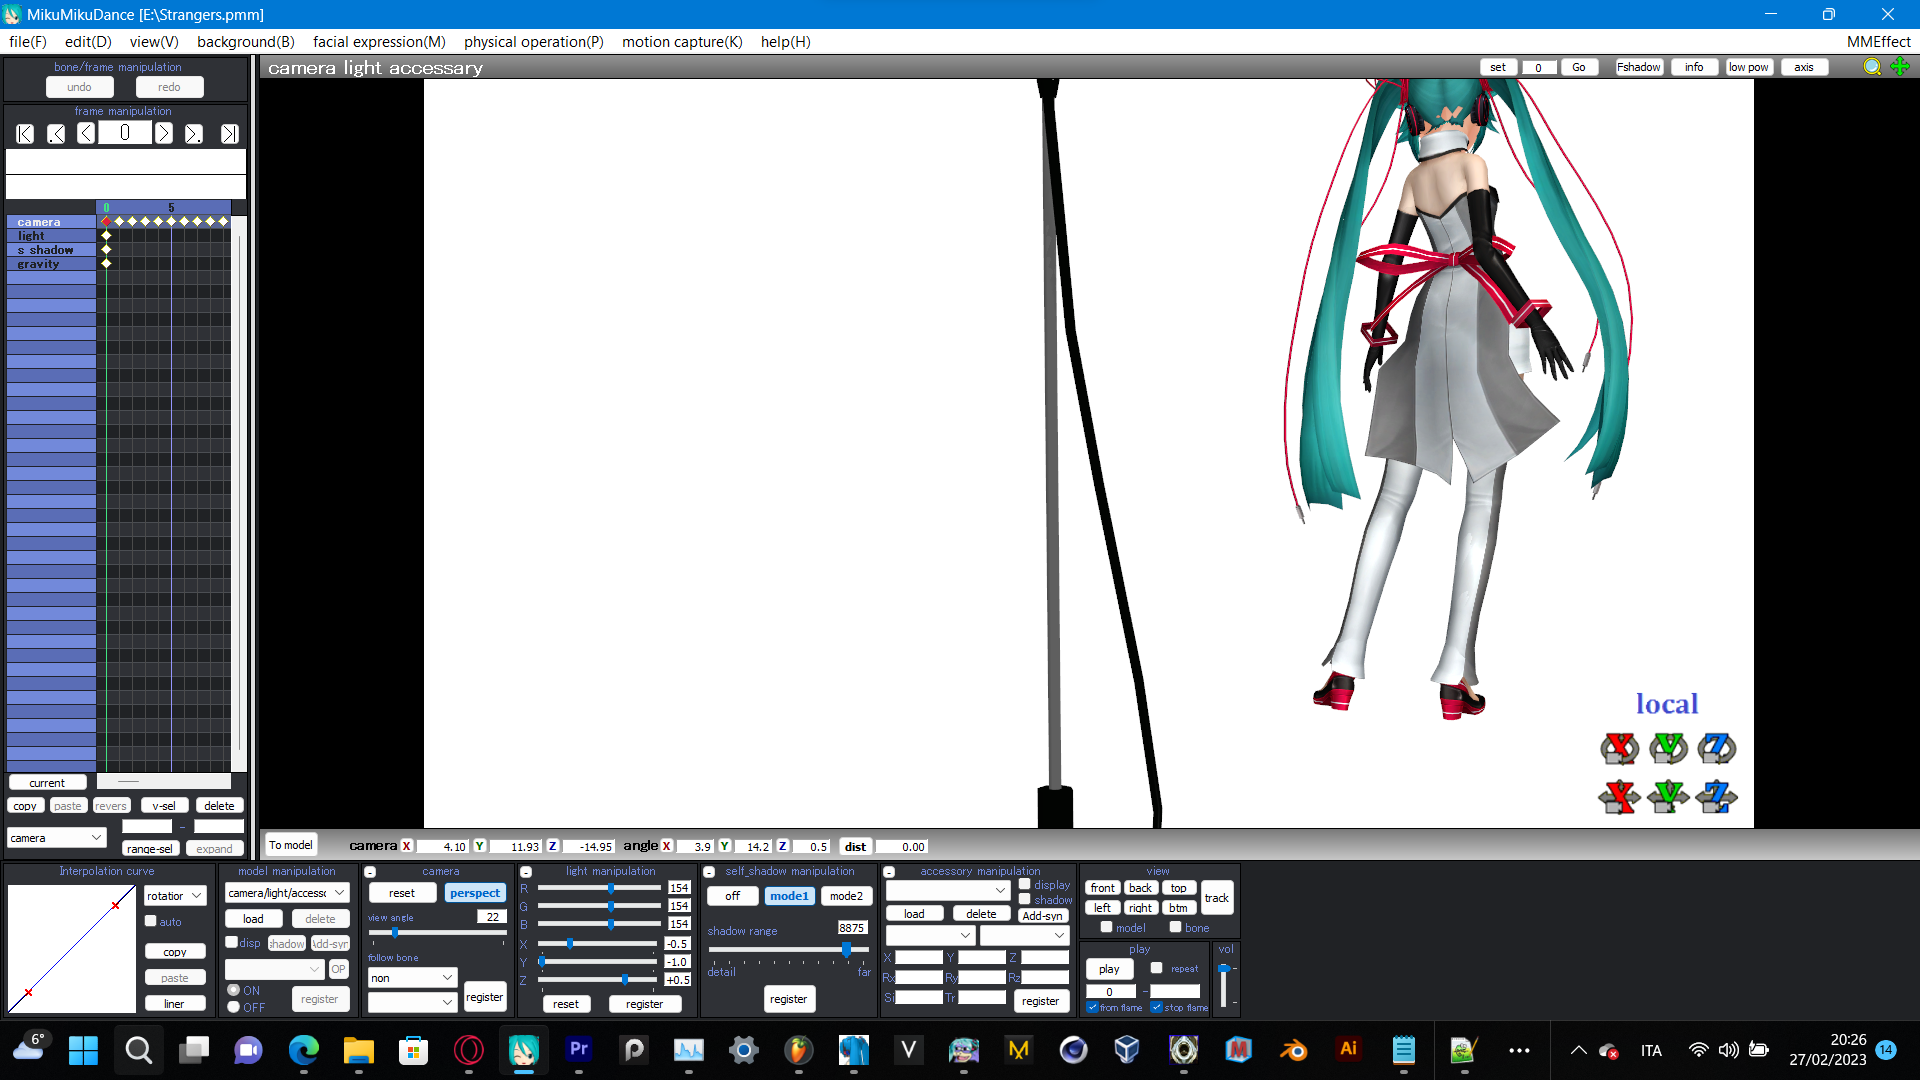The height and width of the screenshot is (1080, 1920).
Task: Click the Fshadow button
Action: tap(1639, 67)
